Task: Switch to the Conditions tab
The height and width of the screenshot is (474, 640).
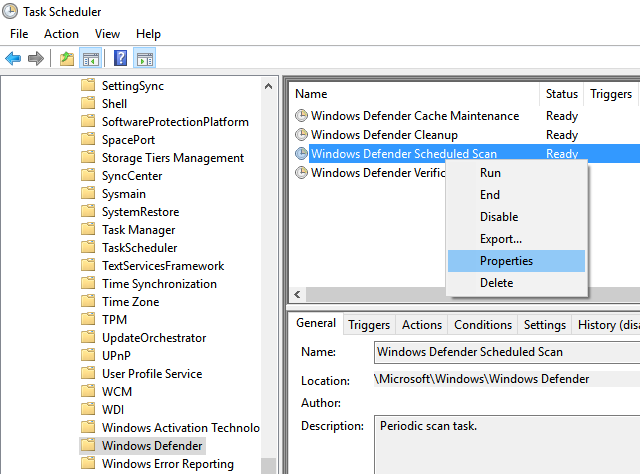Action: (483, 325)
